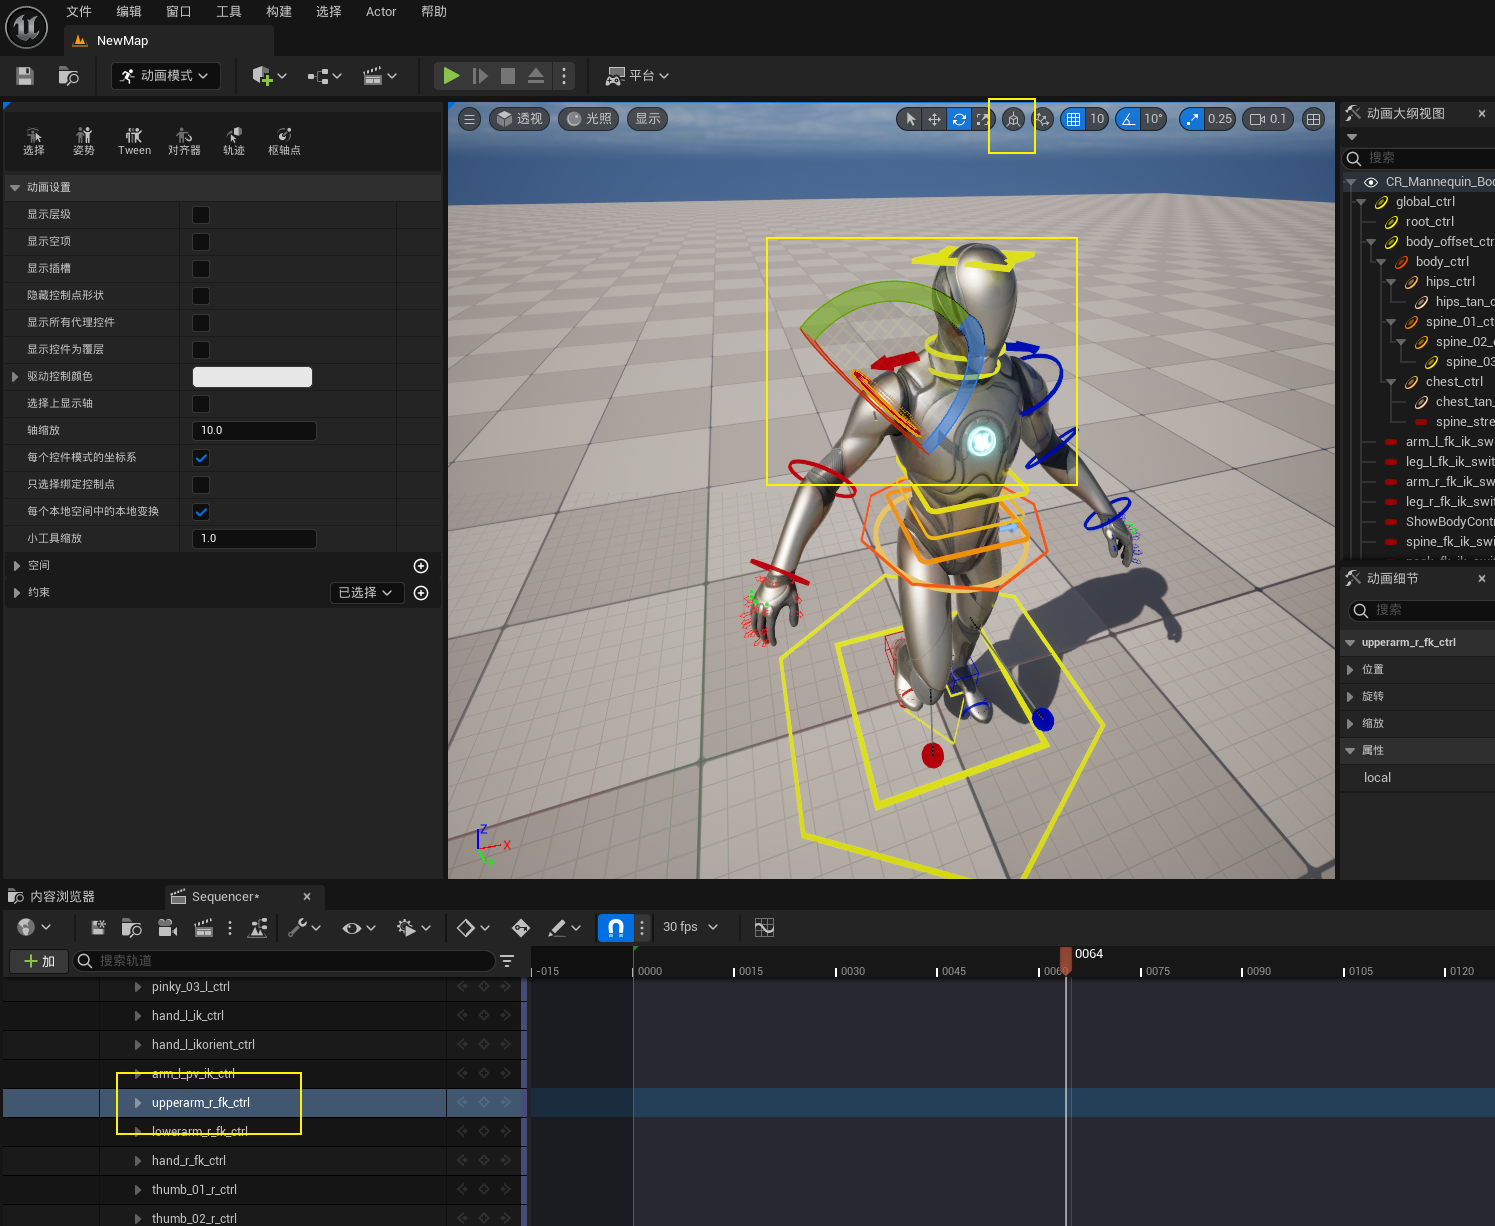Toggle the Sequencer magnet snap icon
Image resolution: width=1495 pixels, height=1226 pixels.
[x=616, y=928]
